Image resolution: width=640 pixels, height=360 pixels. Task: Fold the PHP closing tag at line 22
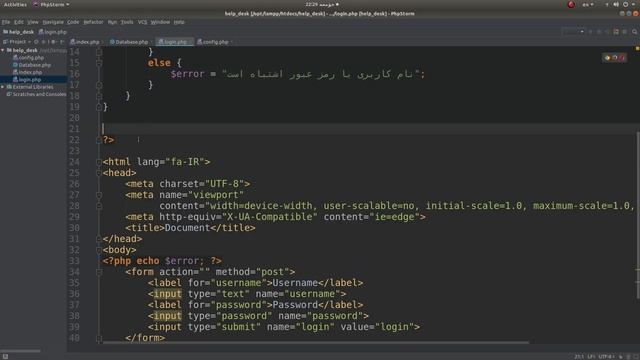[x=99, y=140]
